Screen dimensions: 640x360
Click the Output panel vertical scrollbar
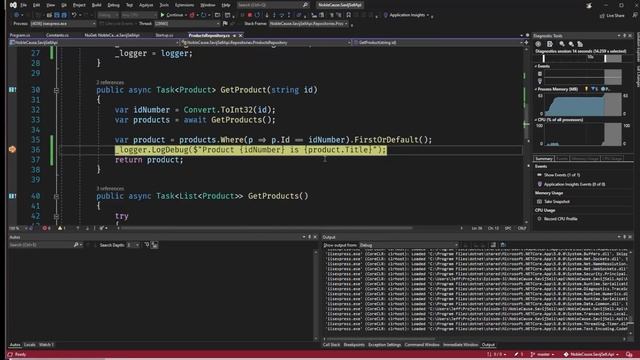[x=631, y=293]
